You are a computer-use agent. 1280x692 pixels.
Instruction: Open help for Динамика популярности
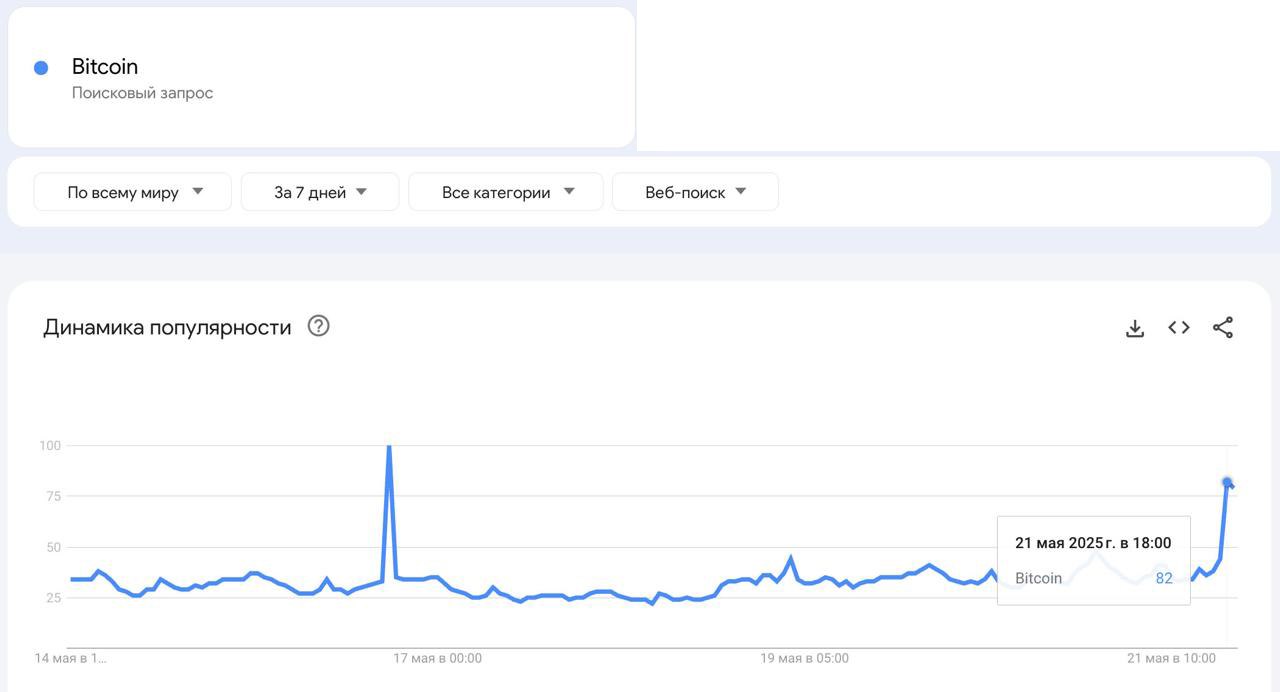(318, 326)
